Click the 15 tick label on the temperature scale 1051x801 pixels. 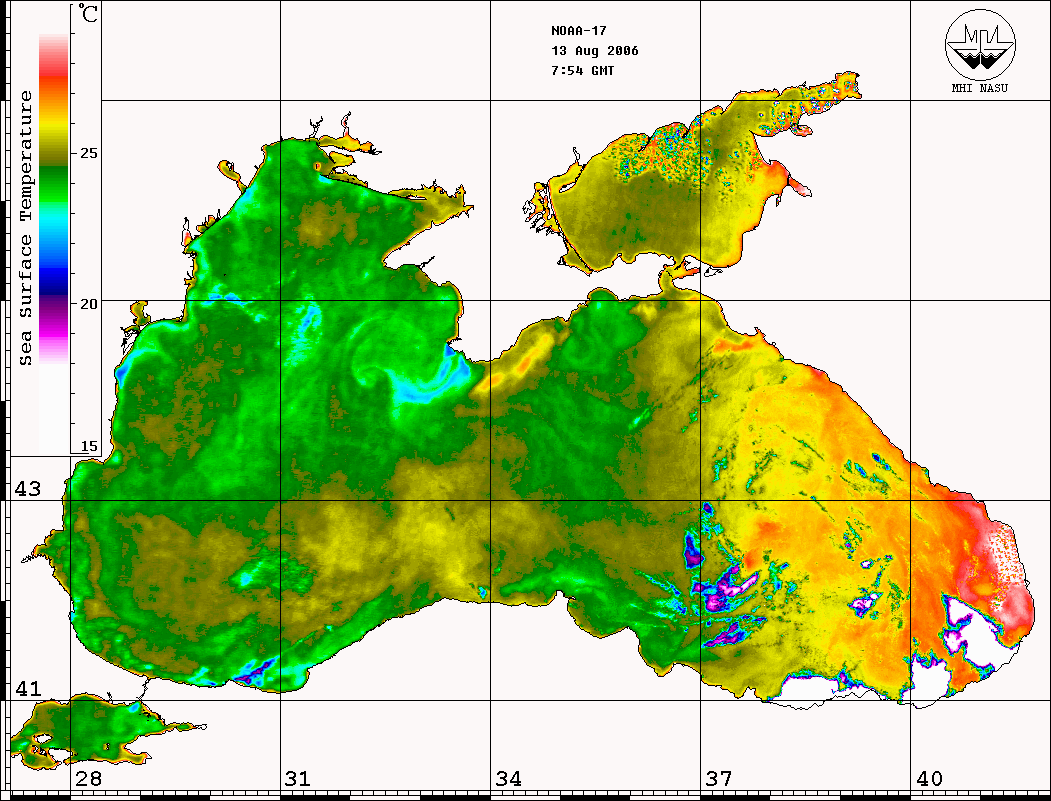coord(89,446)
